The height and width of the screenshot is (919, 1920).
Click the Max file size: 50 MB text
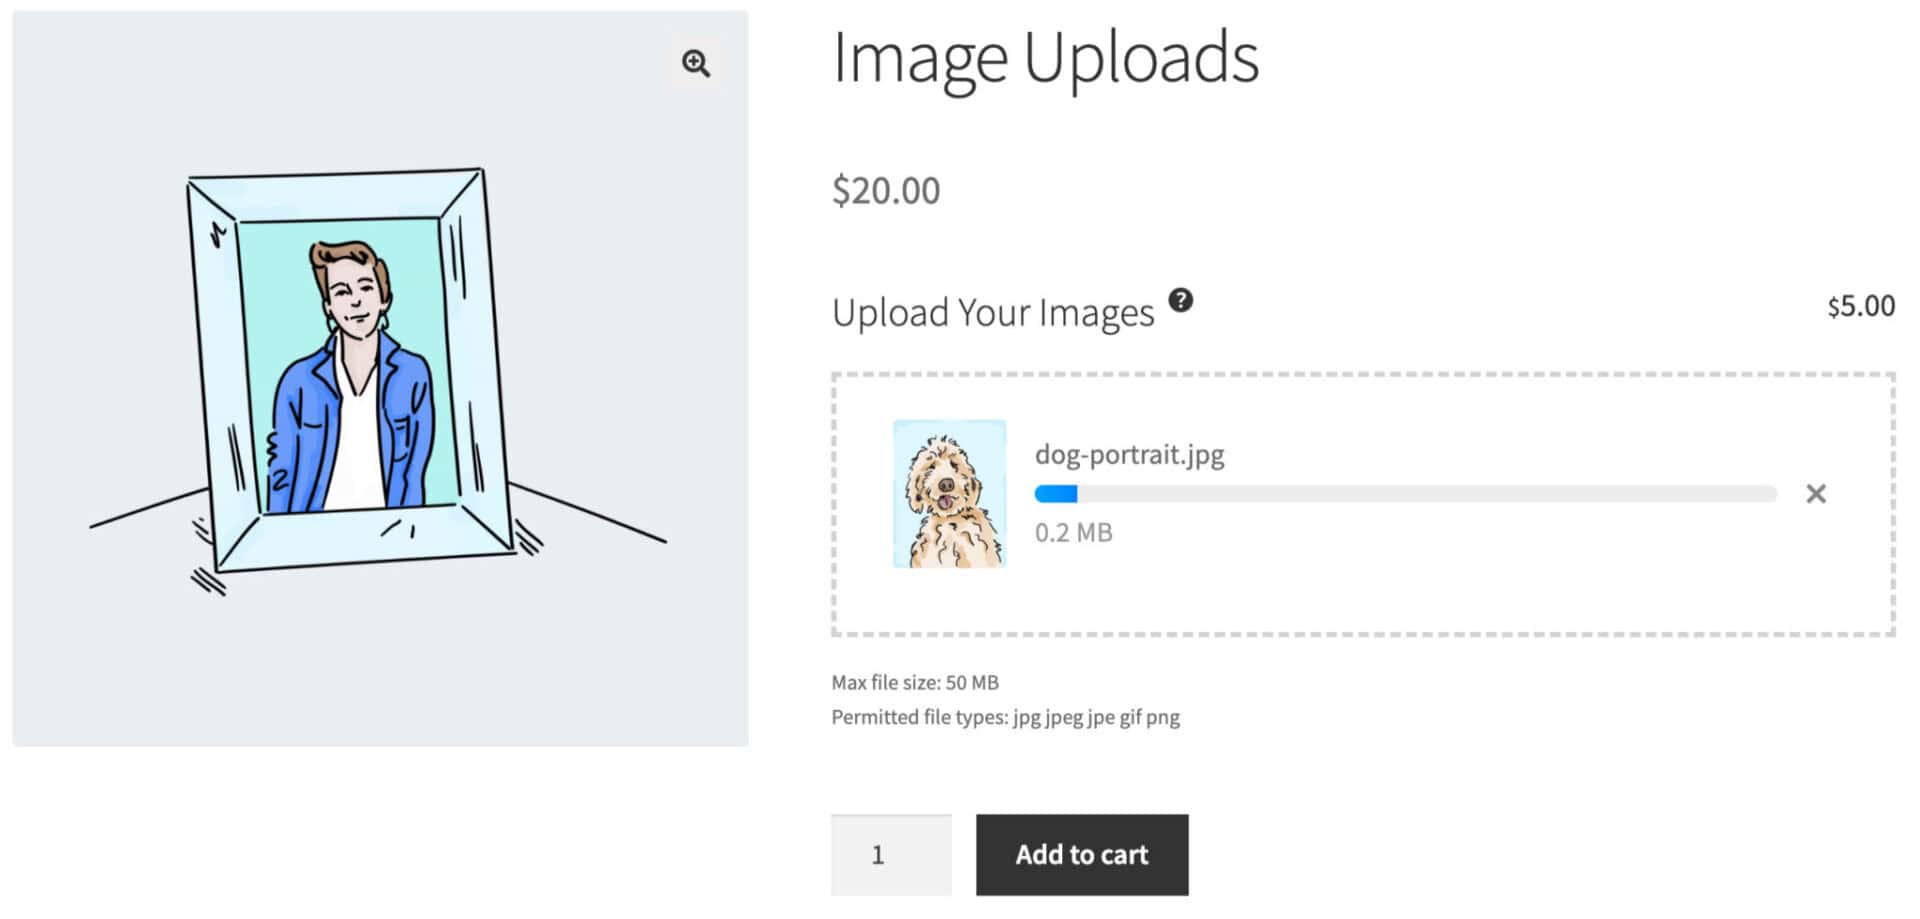click(x=915, y=683)
